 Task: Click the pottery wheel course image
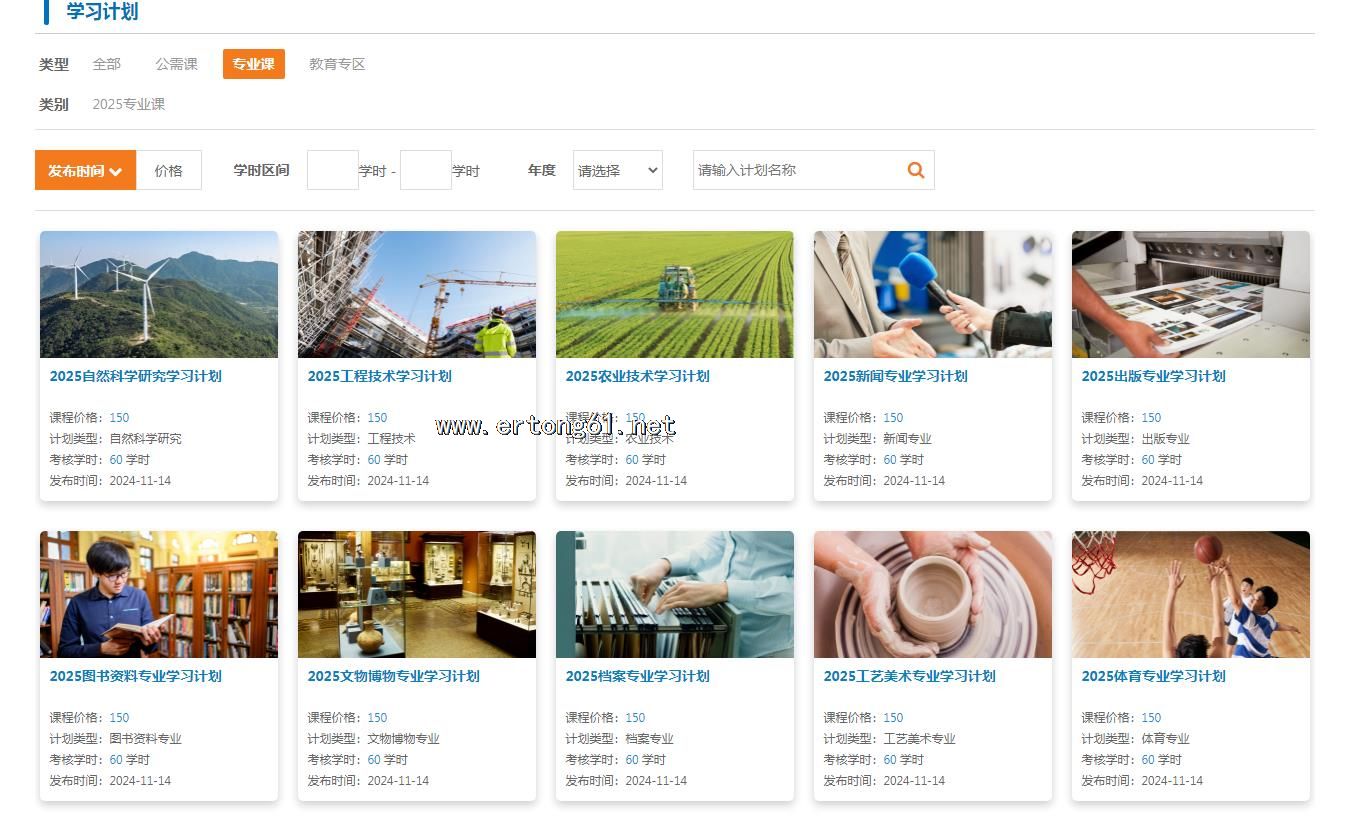click(932, 594)
